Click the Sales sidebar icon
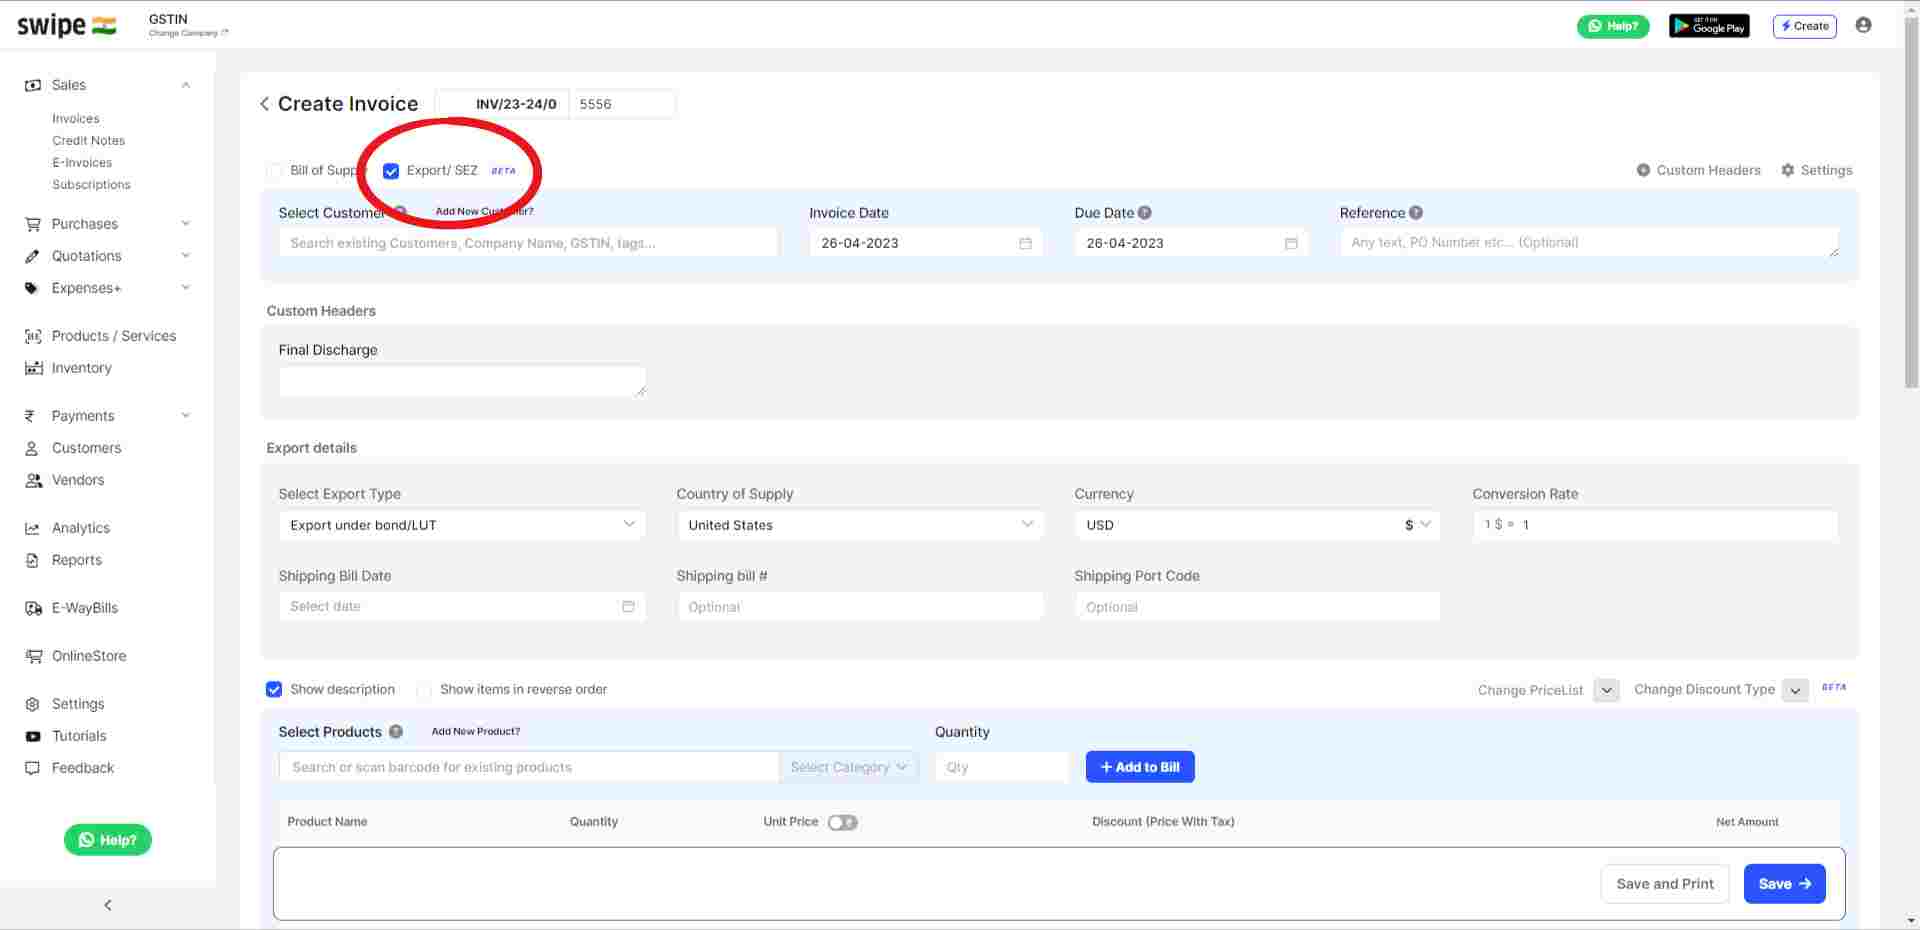The height and width of the screenshot is (930, 1920). tap(33, 85)
